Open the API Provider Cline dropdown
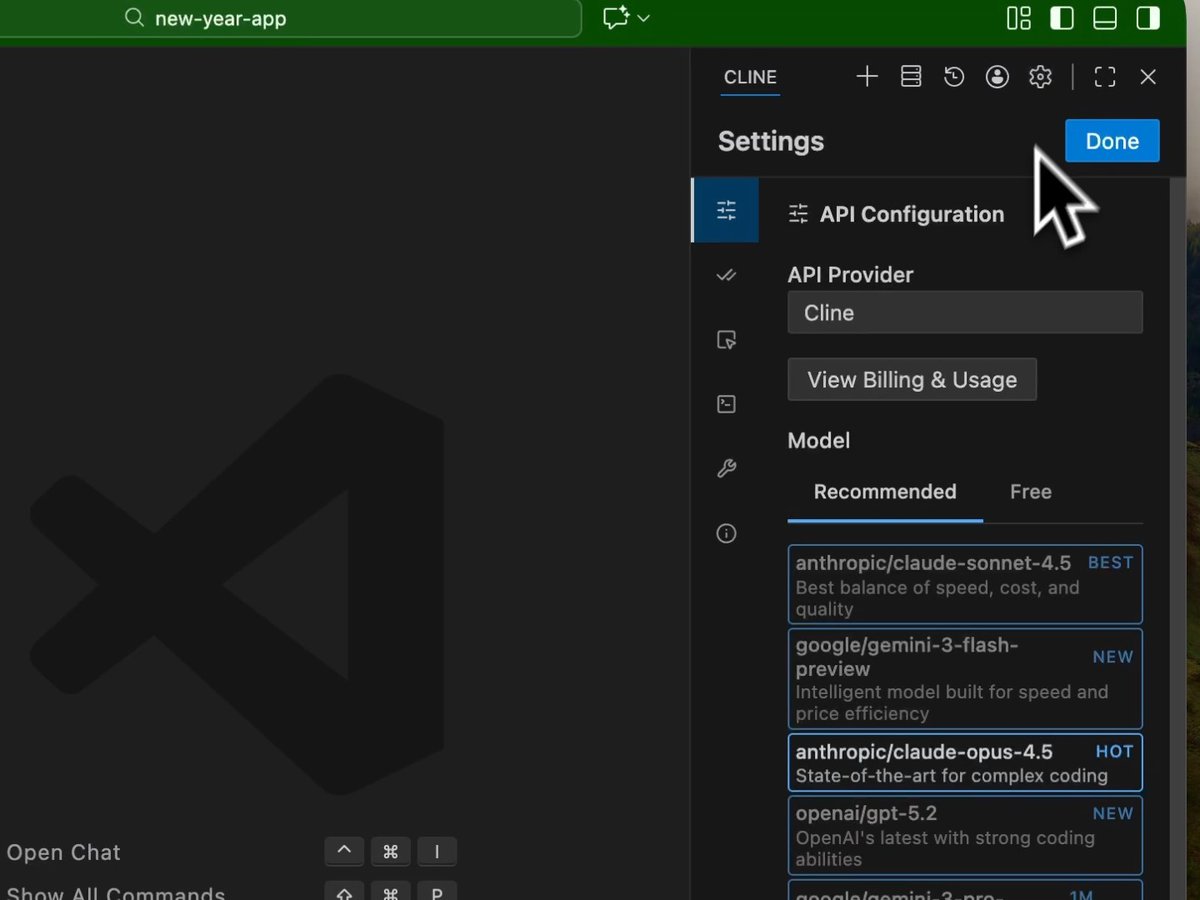 (x=965, y=312)
